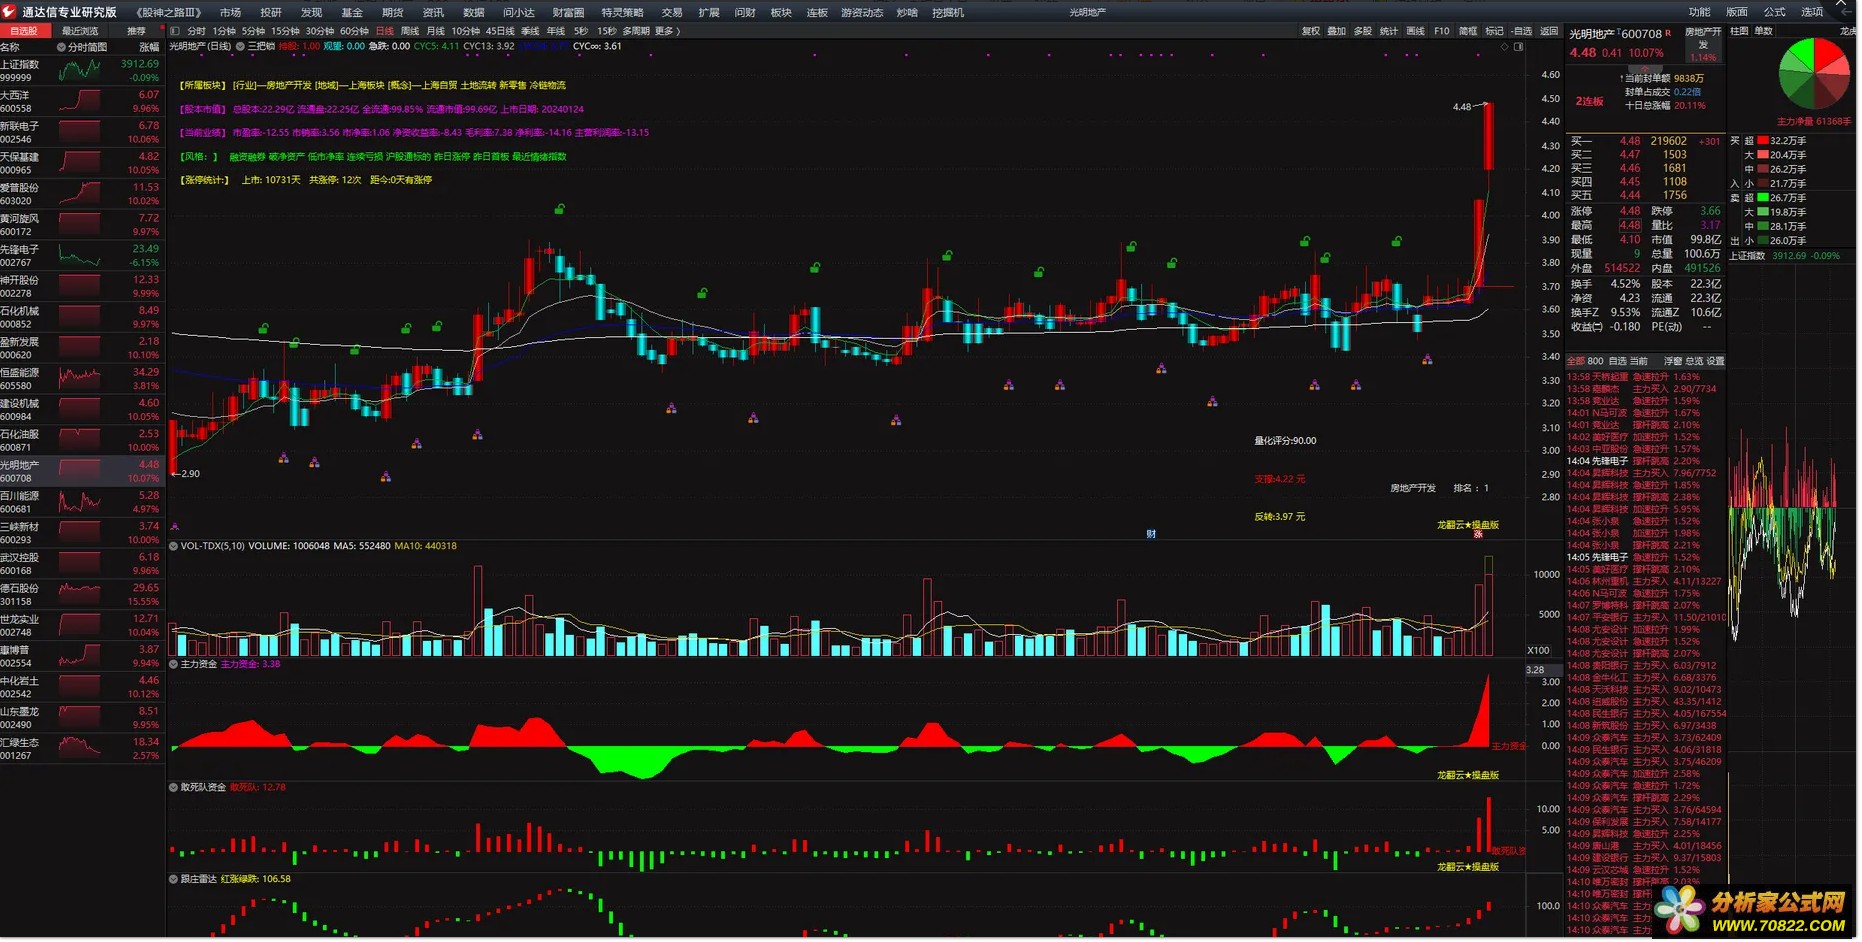Click the round icon beside VOL-TDX indicator
1862x942 pixels.
click(x=174, y=547)
